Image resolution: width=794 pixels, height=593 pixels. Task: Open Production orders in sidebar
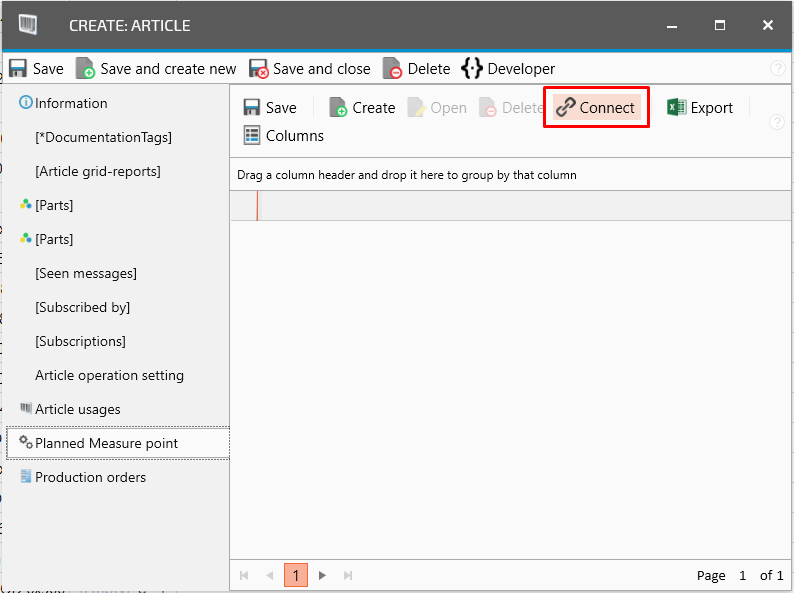[90, 477]
